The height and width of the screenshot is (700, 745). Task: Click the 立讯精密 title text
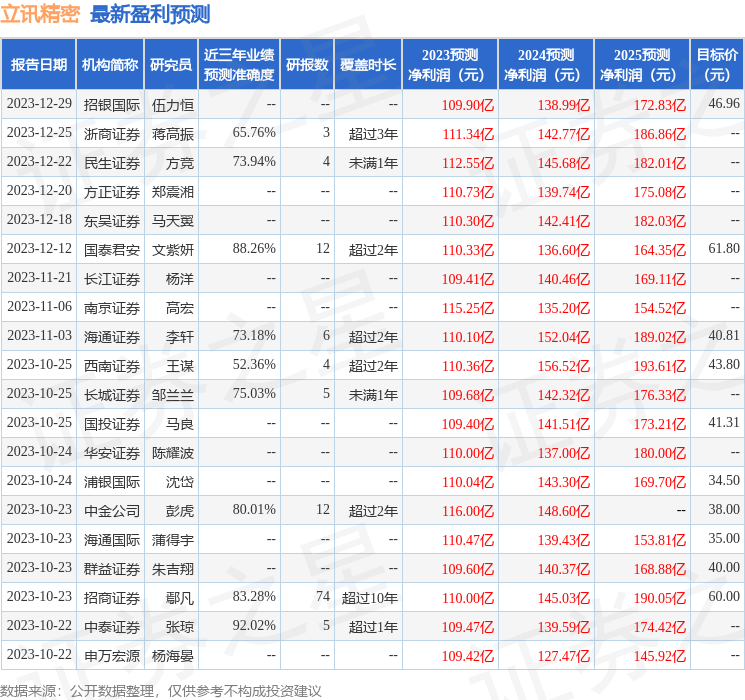40,14
